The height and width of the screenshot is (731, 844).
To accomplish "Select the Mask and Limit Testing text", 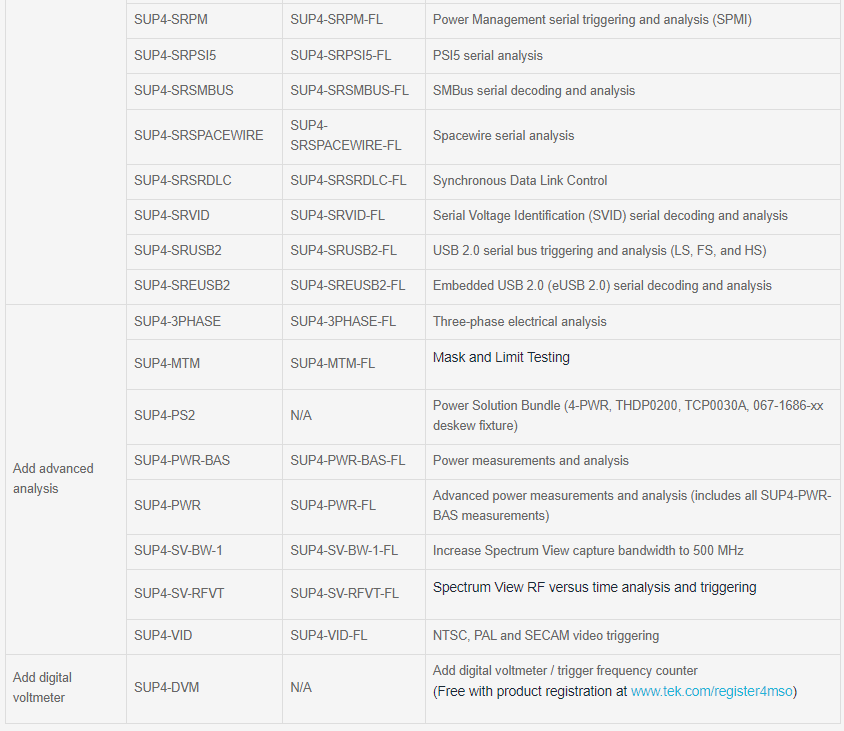I will [x=501, y=357].
